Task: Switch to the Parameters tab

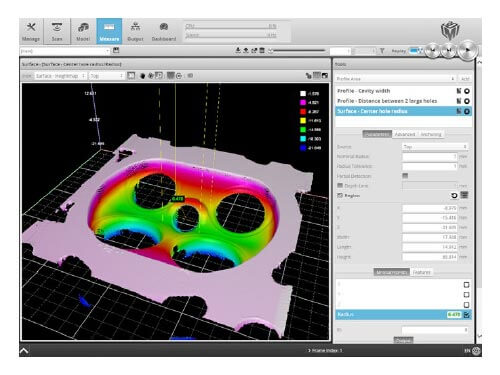Action: click(x=377, y=134)
